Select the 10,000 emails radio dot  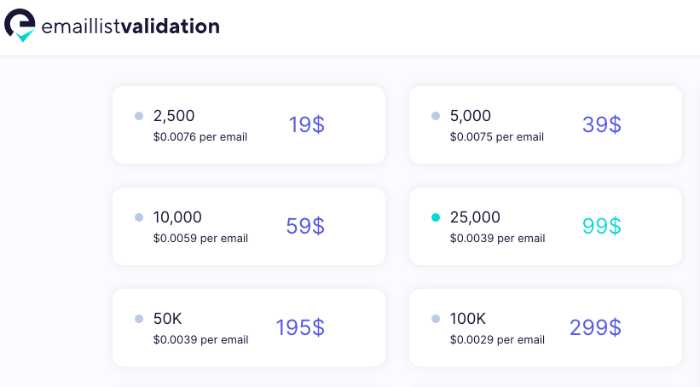point(139,217)
